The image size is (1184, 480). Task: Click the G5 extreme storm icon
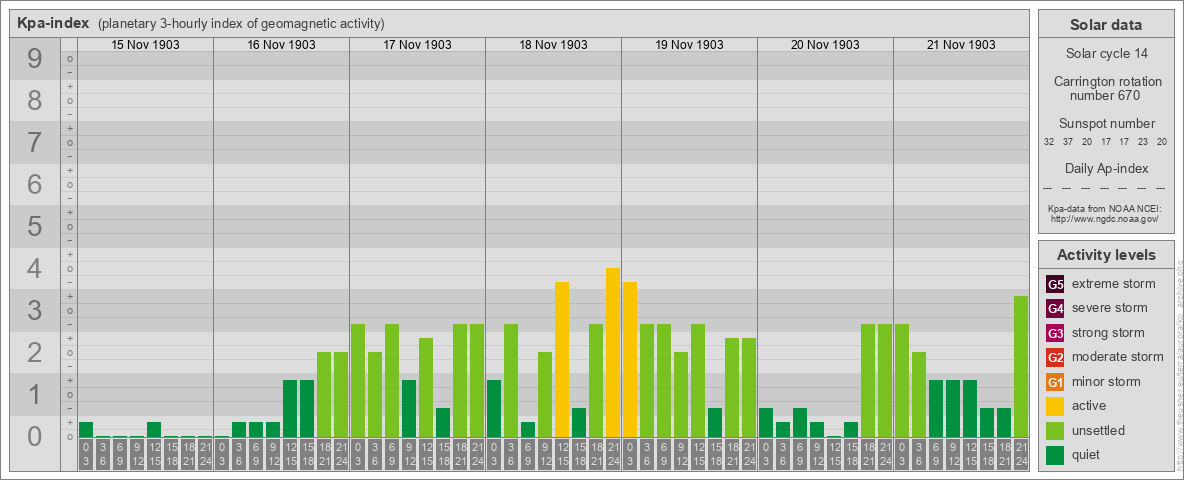pos(1055,285)
